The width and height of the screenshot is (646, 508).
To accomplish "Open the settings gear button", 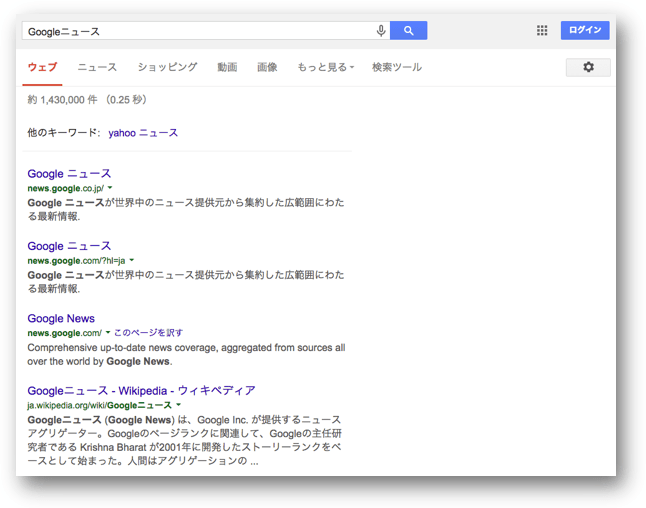I will [588, 67].
